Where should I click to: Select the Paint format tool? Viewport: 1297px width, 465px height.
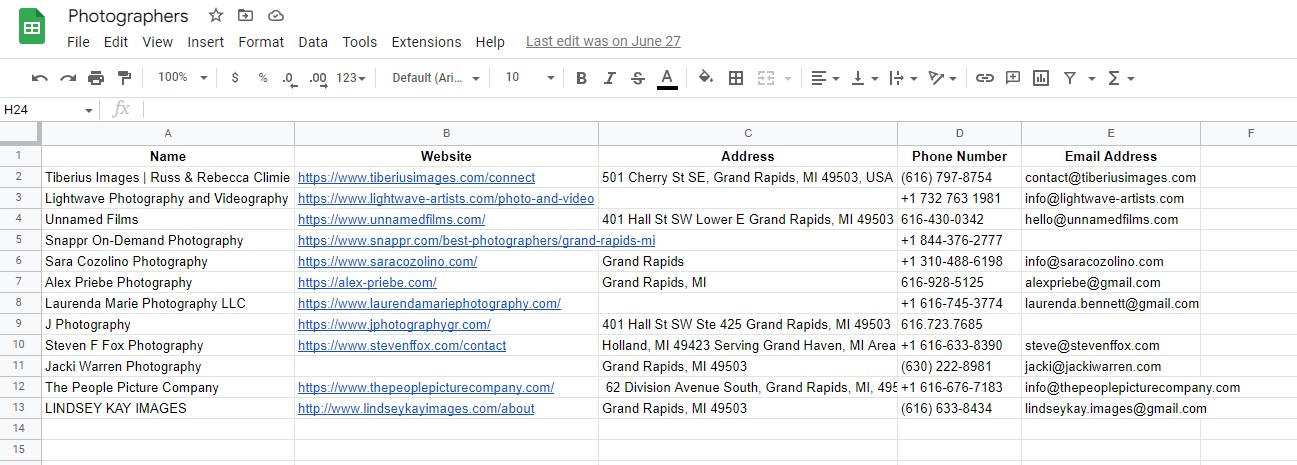(x=124, y=78)
